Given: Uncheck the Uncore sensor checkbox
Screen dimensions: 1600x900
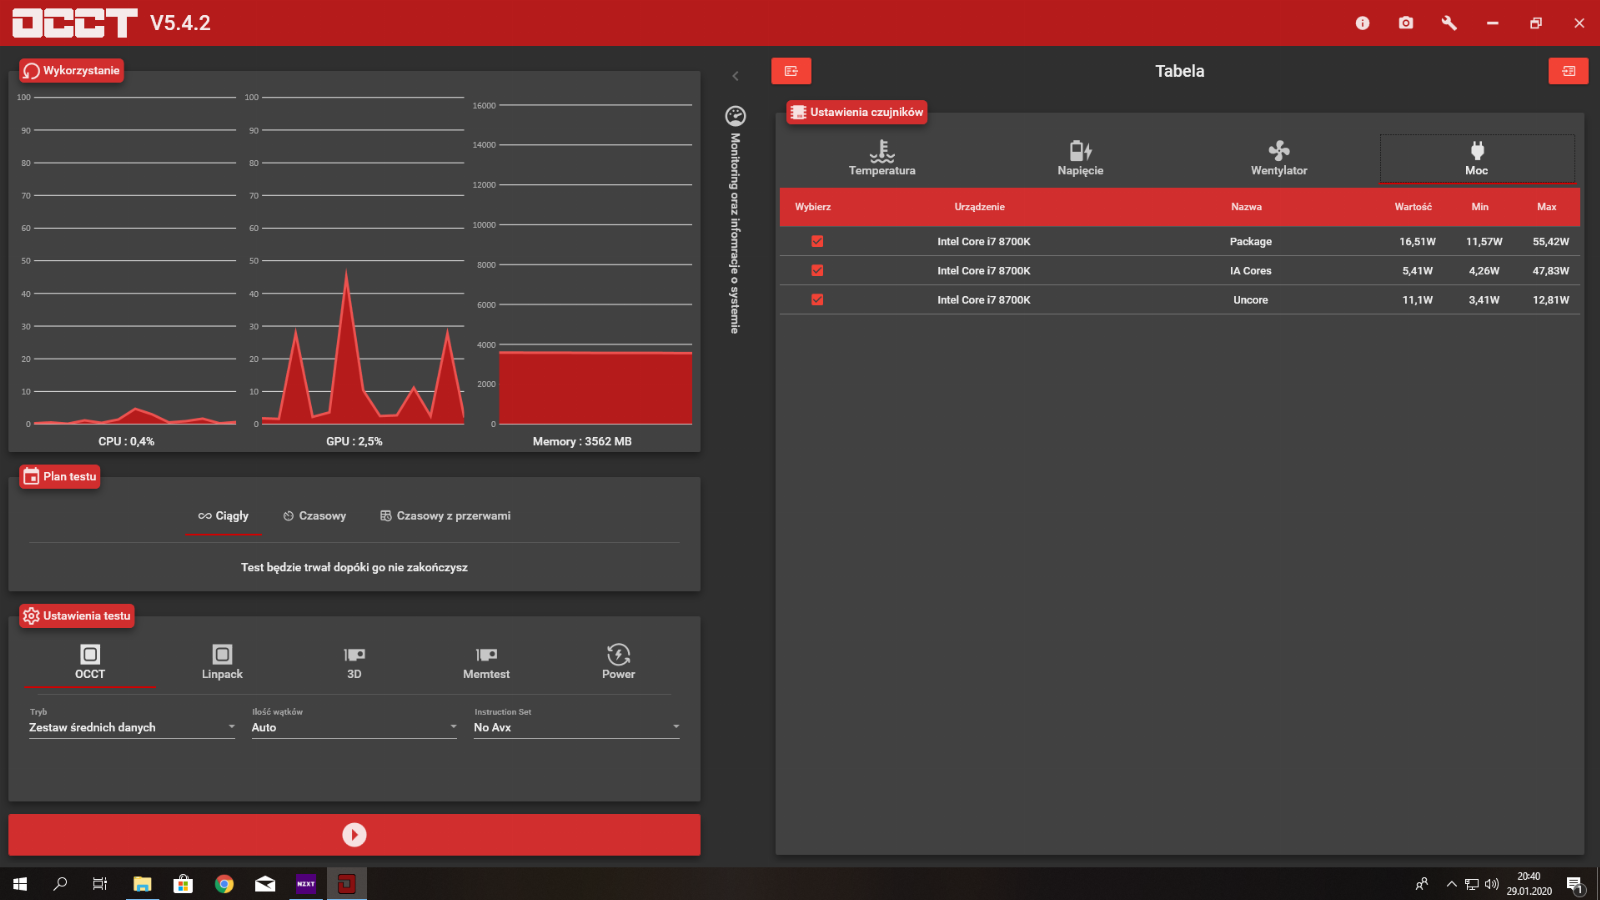Looking at the screenshot, I should (x=817, y=299).
